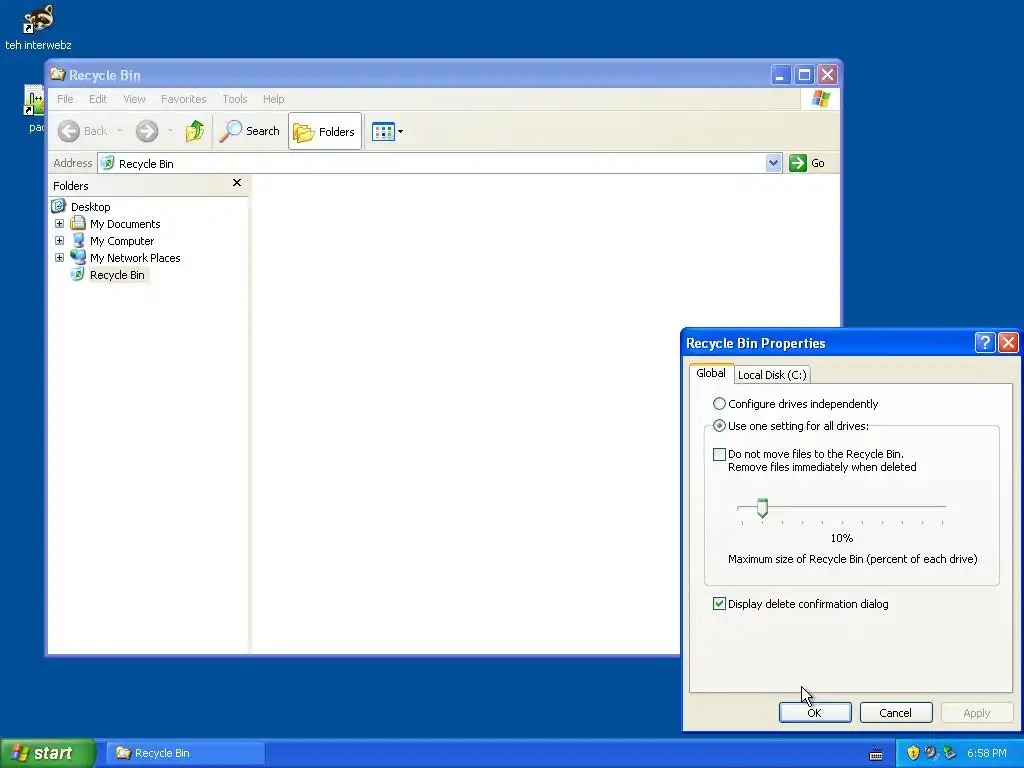
Task: Maximize the Recycle Bin window
Action: point(805,74)
